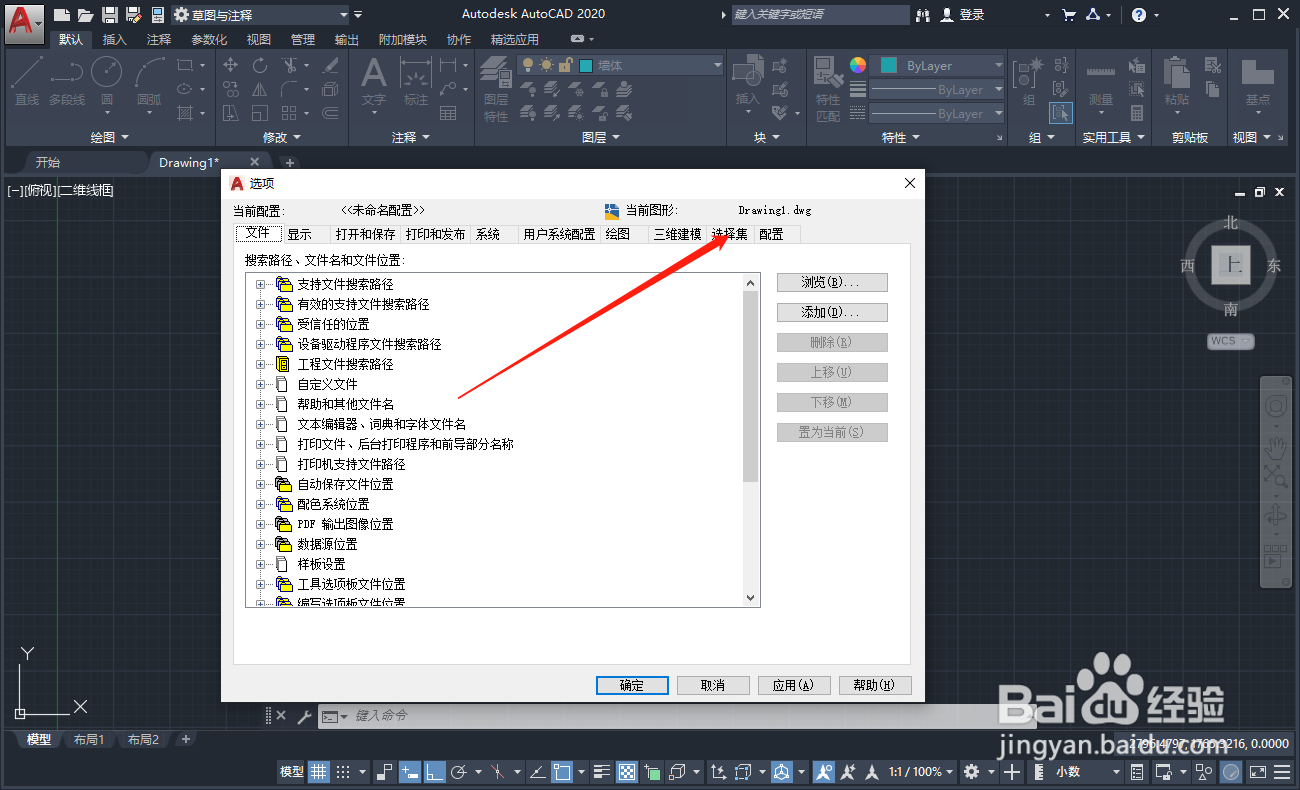Click the Rotate tool in the Modify panel
The height and width of the screenshot is (790, 1300).
coord(260,65)
